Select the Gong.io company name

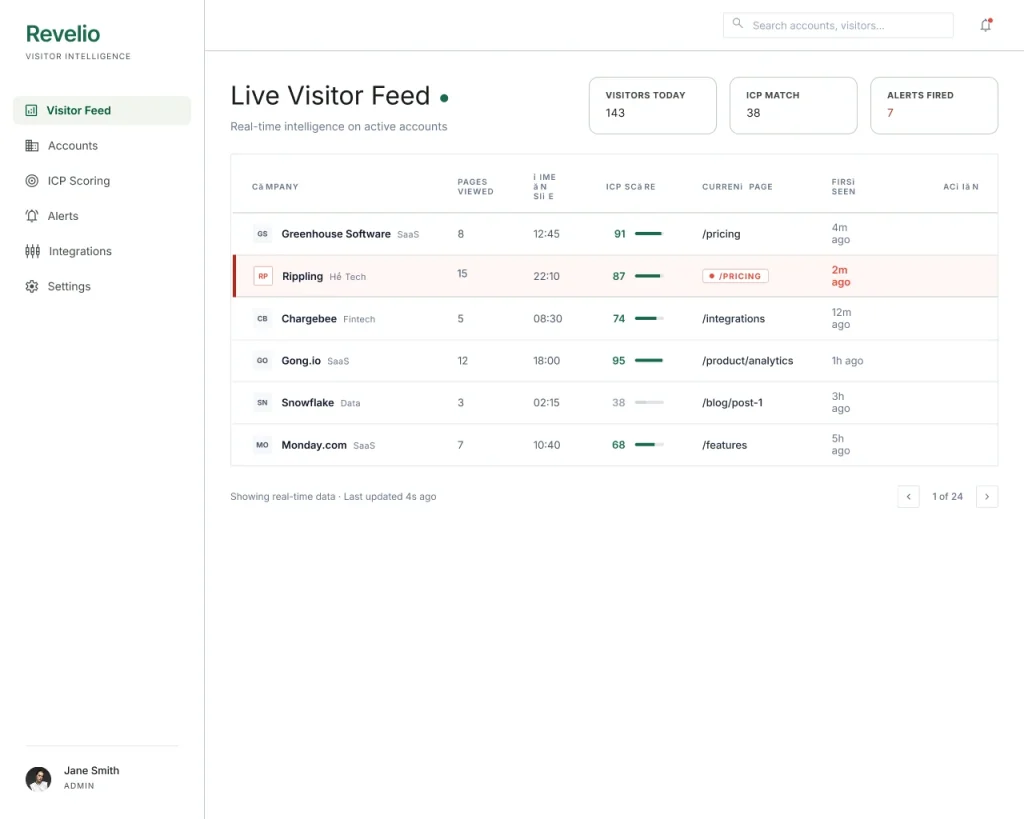click(x=301, y=361)
